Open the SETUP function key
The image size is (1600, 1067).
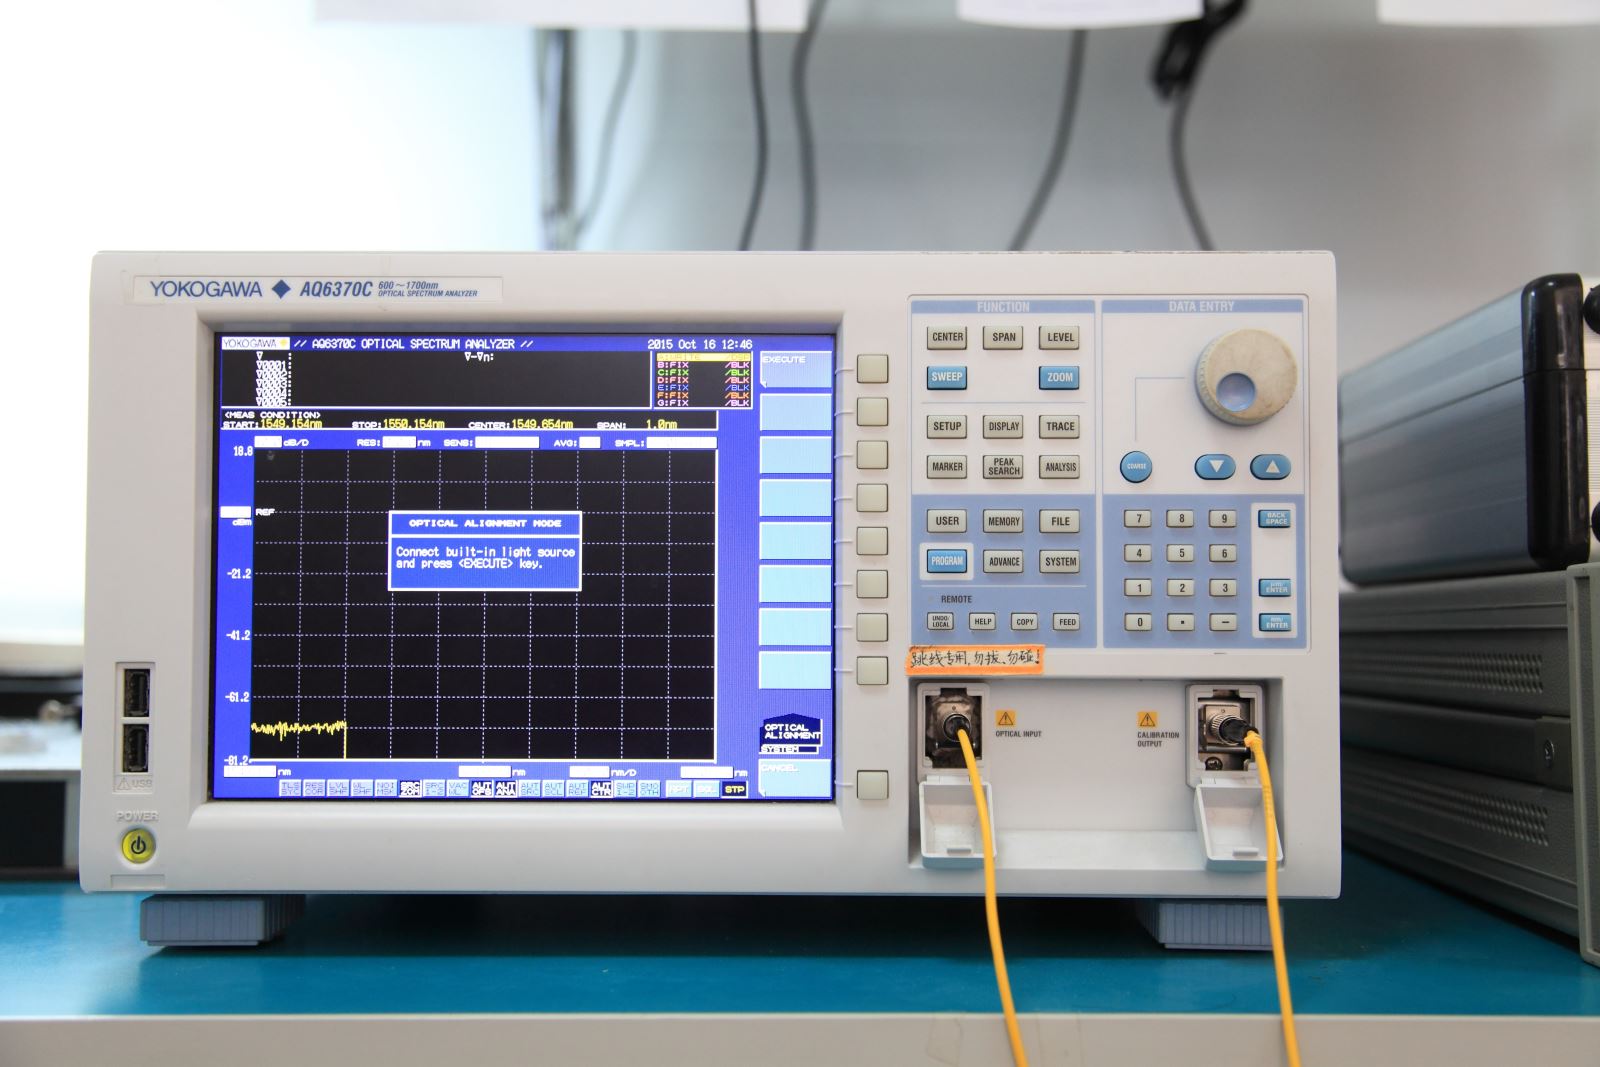tap(947, 426)
